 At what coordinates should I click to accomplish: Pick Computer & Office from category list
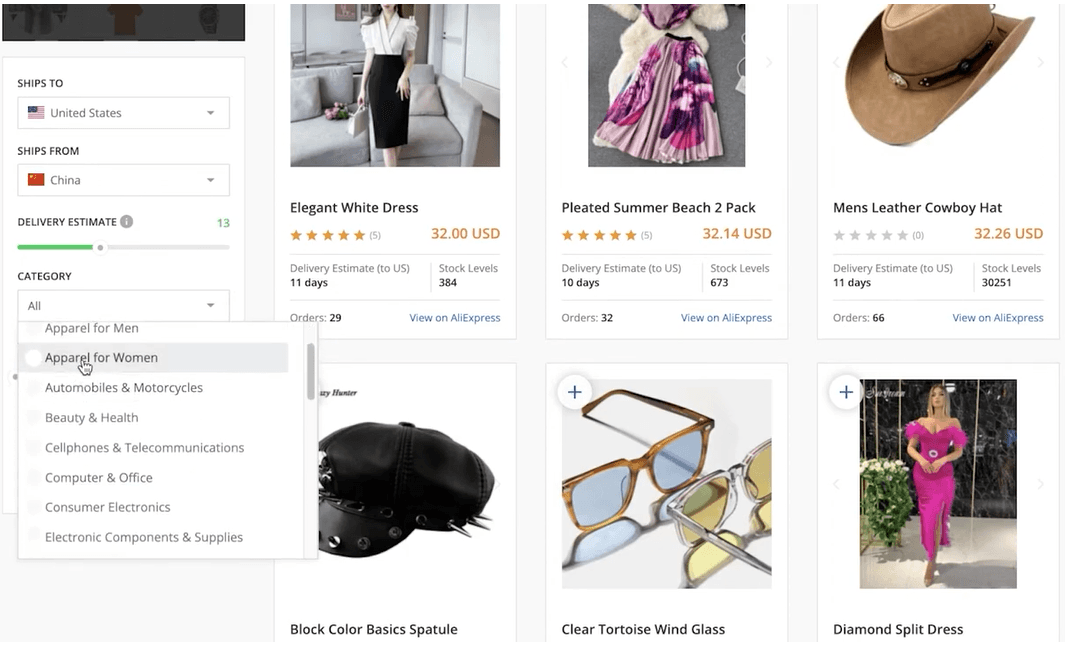coord(98,478)
